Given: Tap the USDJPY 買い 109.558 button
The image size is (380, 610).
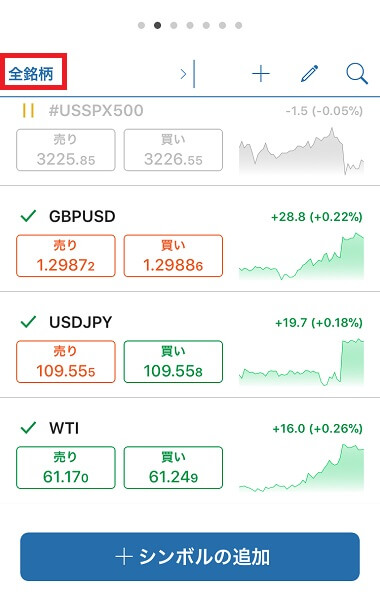Looking at the screenshot, I should 173,361.
